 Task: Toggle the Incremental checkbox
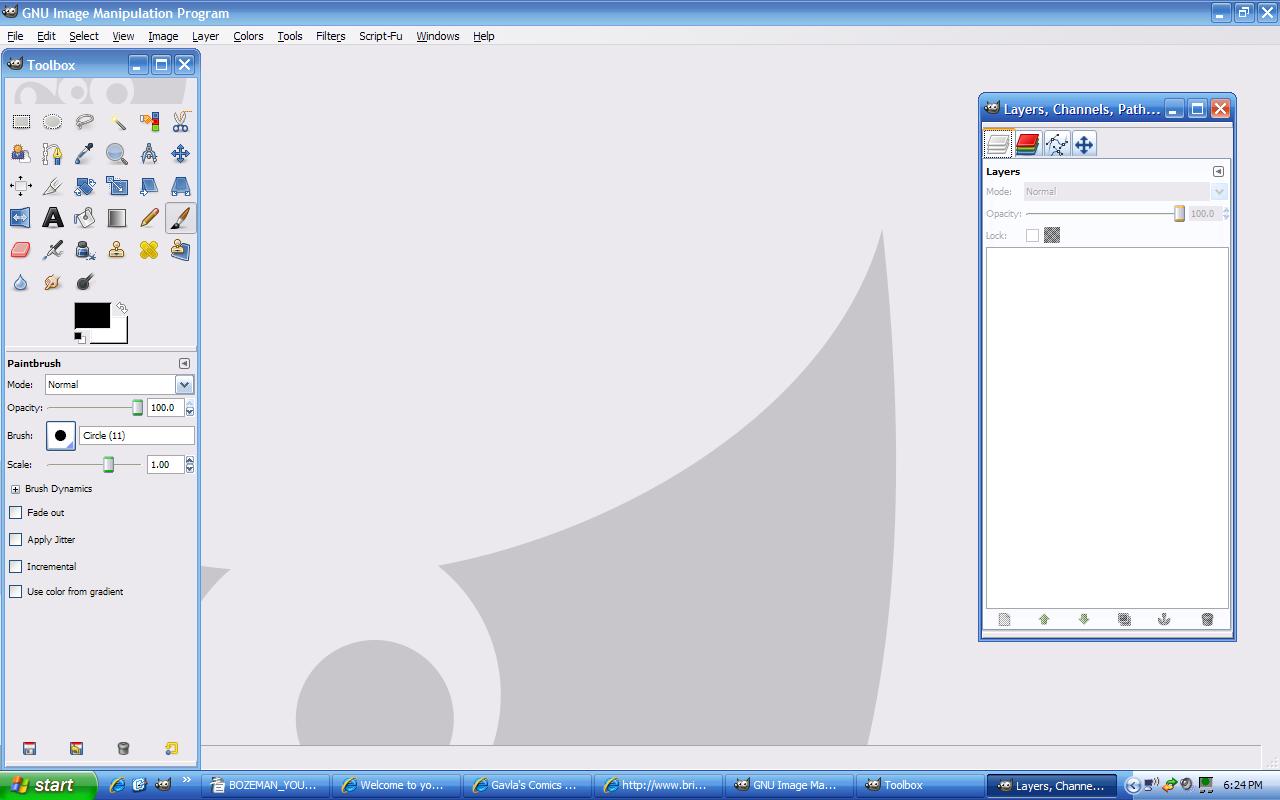click(15, 567)
